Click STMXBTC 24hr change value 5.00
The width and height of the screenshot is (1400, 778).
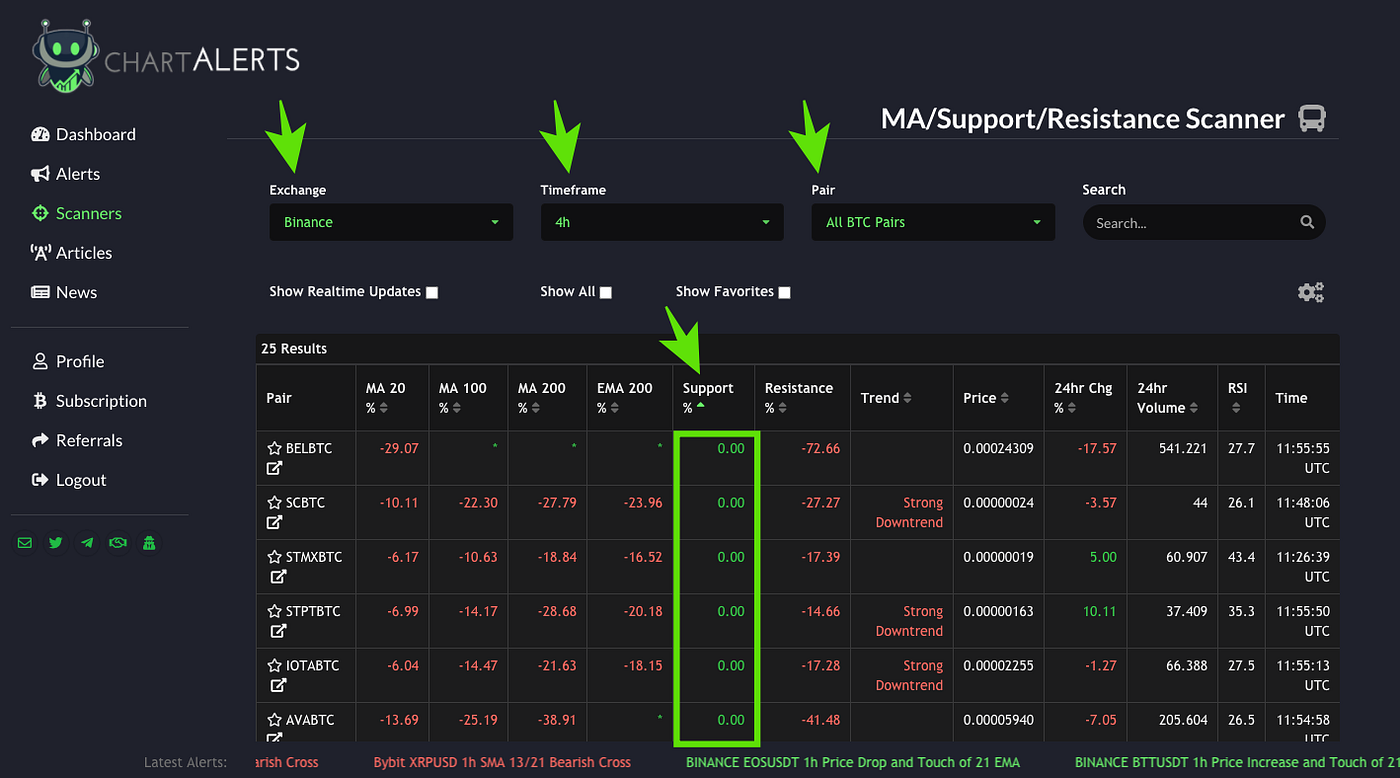click(1103, 557)
